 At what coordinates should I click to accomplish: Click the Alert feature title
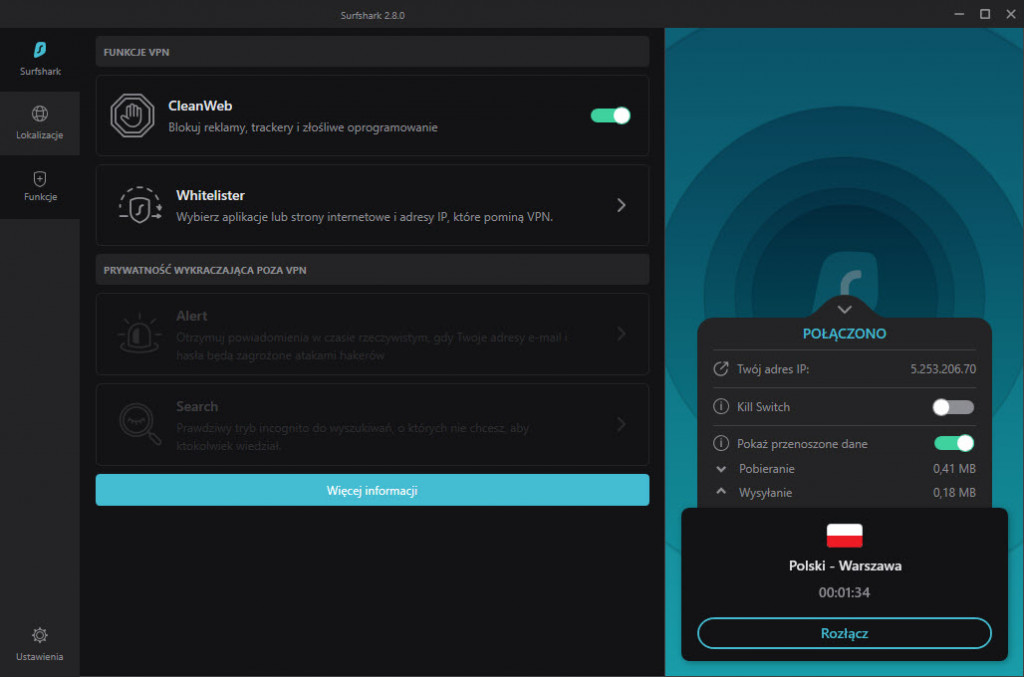(x=191, y=316)
